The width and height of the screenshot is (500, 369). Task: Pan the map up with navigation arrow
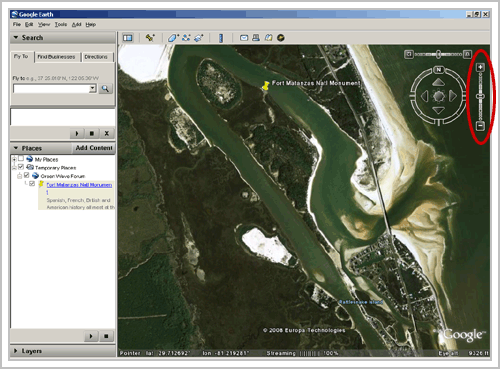[x=438, y=82]
